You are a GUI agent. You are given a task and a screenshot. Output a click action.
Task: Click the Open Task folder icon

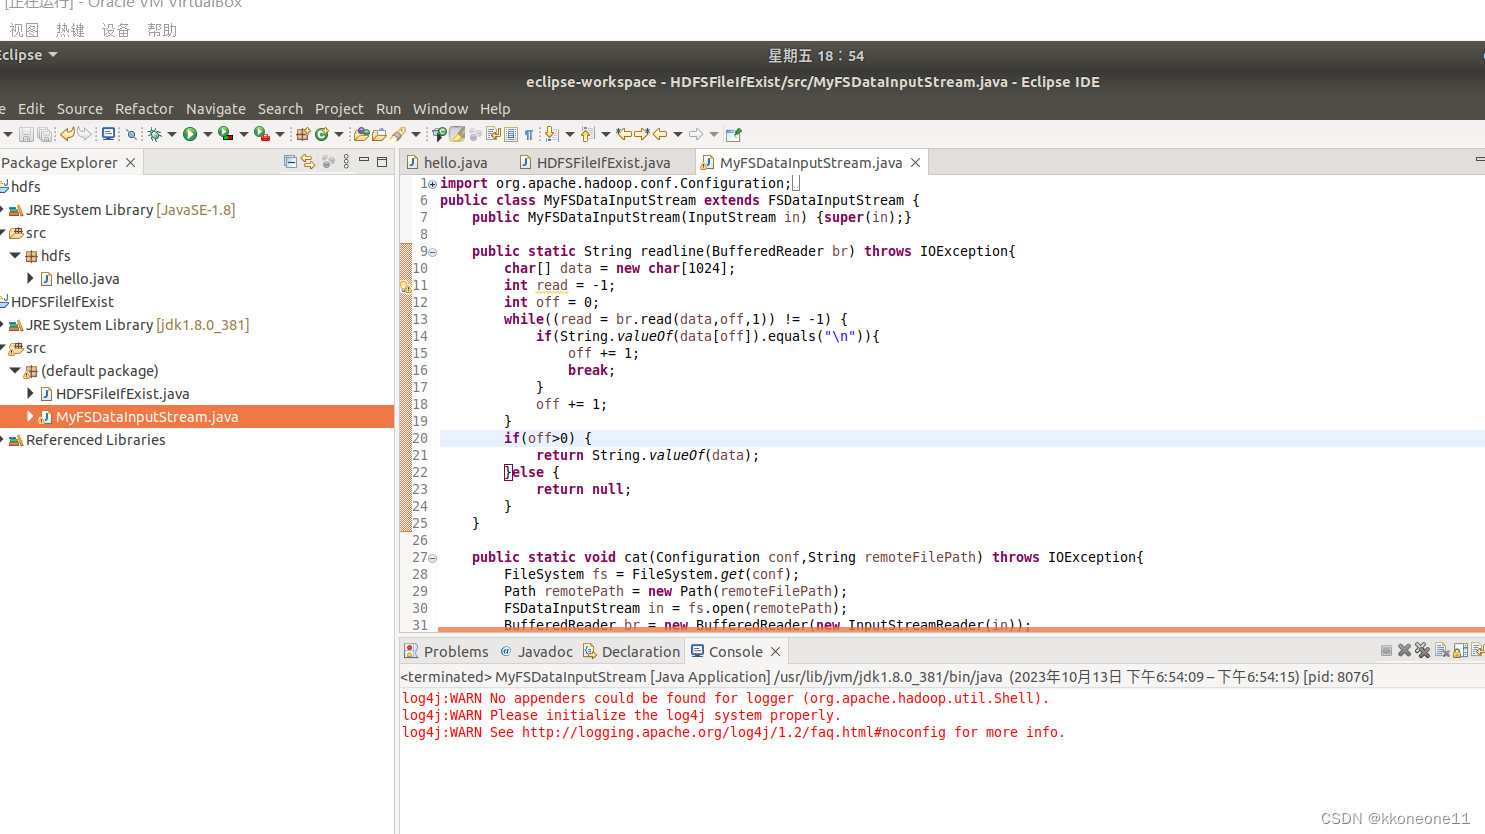pyautogui.click(x=379, y=134)
